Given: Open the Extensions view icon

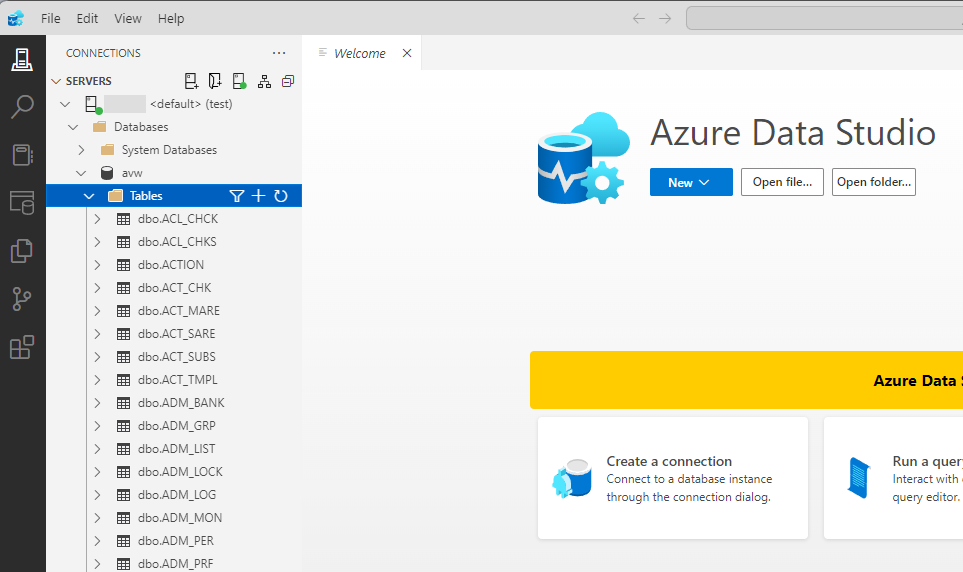Looking at the screenshot, I should 22,347.
